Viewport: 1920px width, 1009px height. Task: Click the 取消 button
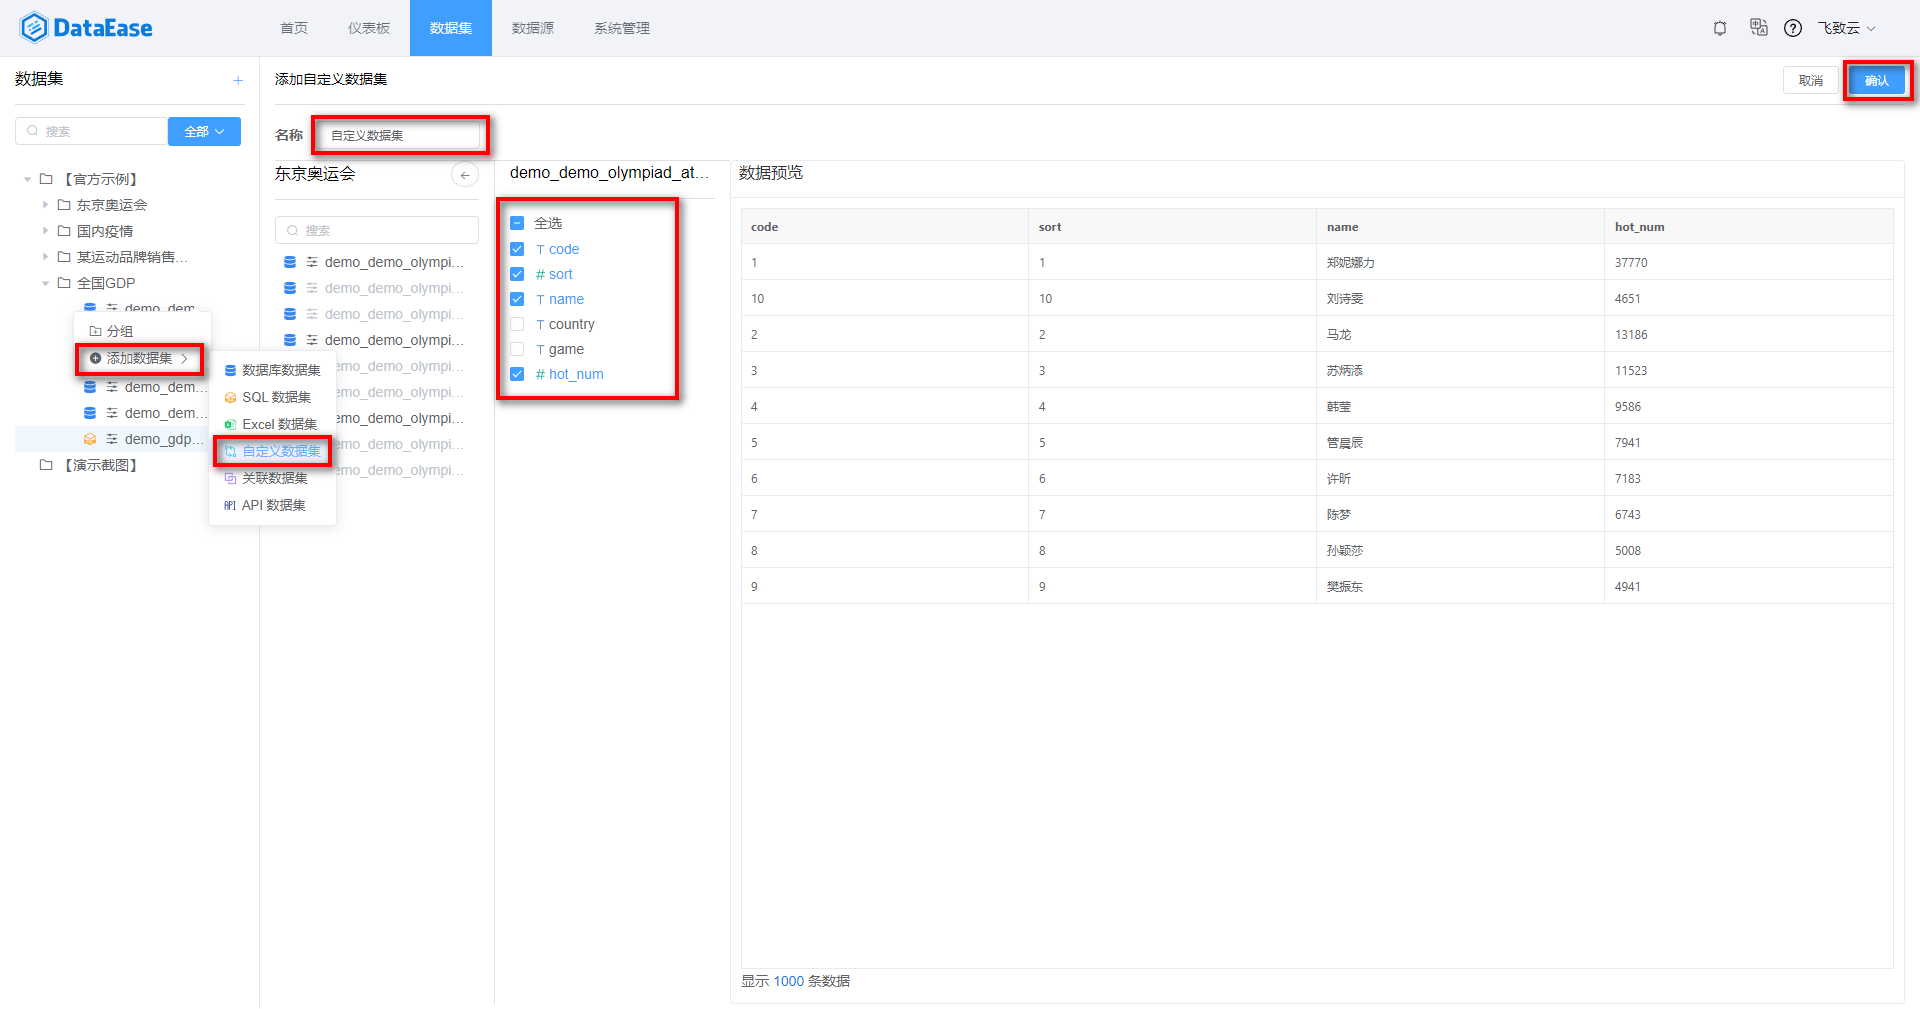pyautogui.click(x=1810, y=80)
